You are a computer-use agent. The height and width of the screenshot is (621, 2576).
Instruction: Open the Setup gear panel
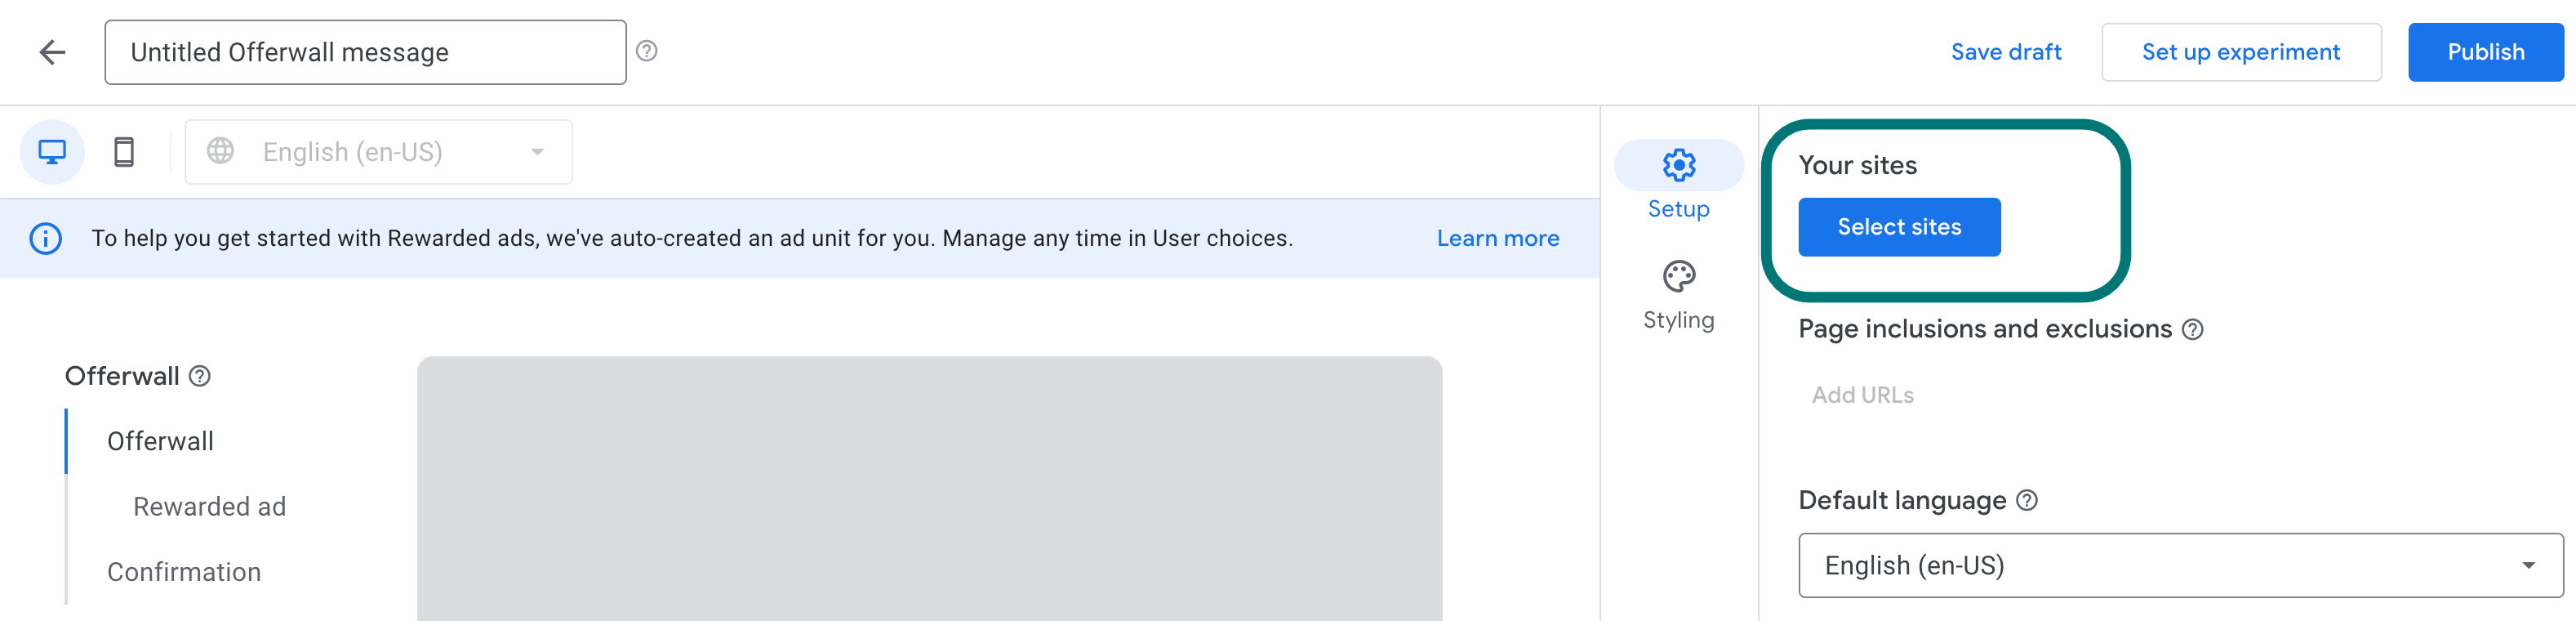1678,166
